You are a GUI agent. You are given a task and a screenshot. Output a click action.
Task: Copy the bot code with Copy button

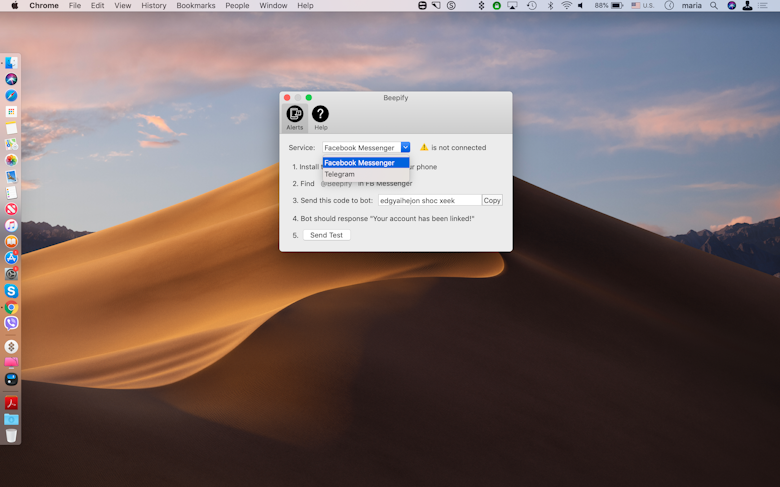point(492,200)
